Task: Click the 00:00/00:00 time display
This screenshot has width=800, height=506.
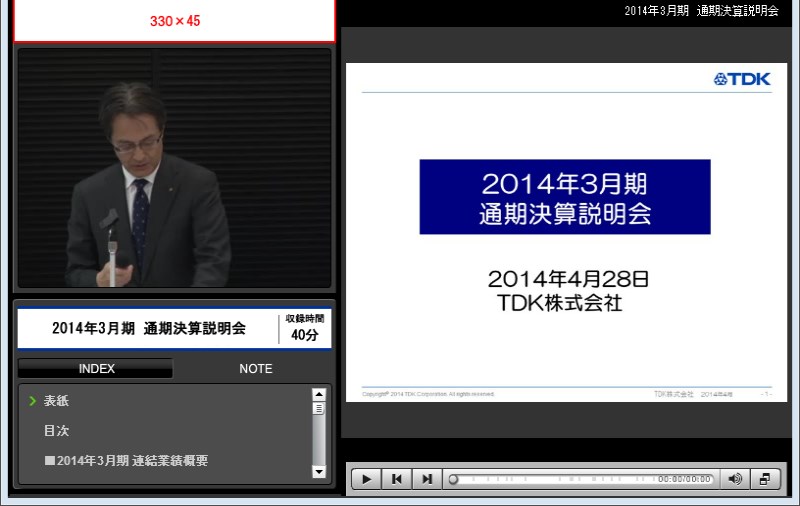Action: pos(684,479)
